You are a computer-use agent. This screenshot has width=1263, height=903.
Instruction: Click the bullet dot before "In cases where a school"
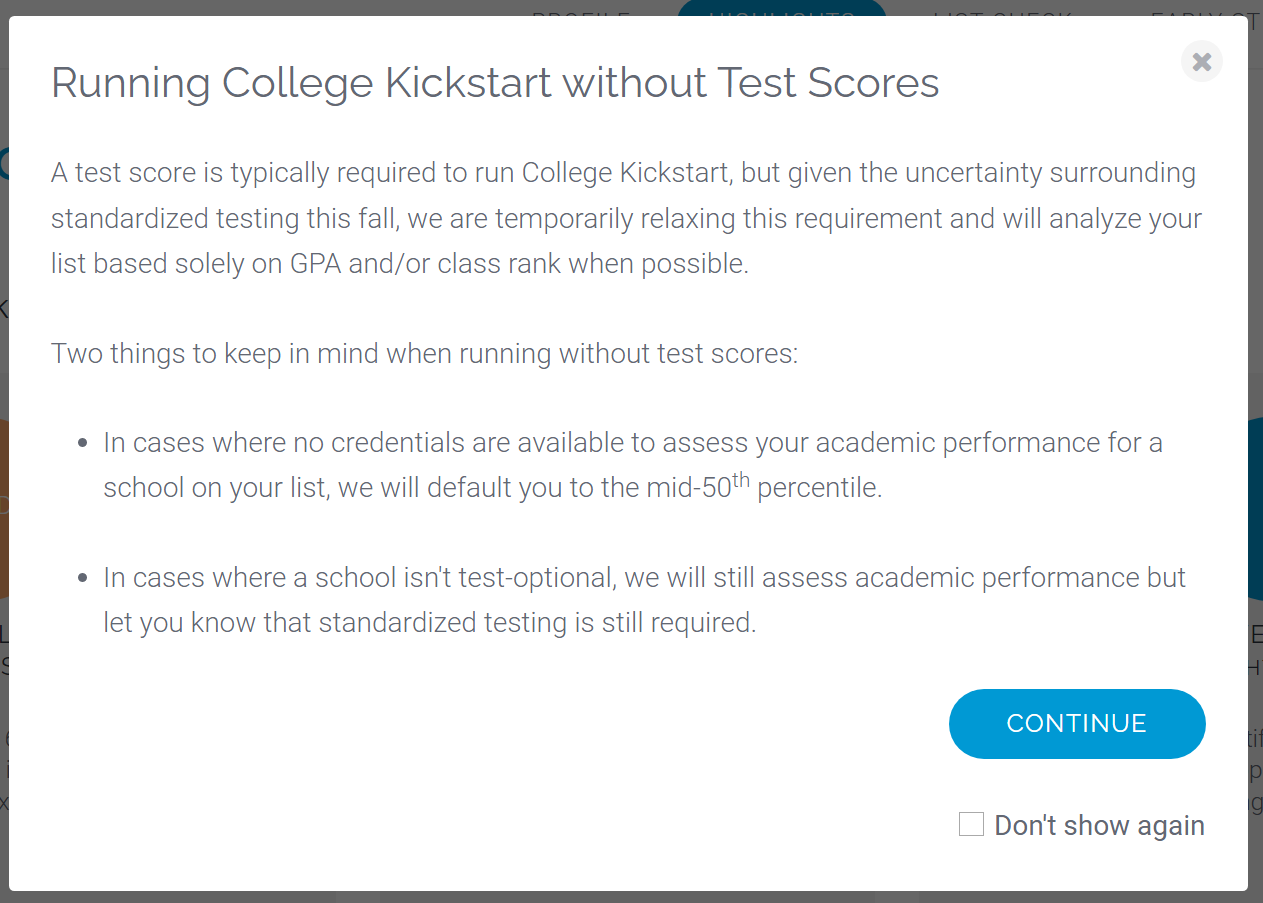click(x=82, y=578)
